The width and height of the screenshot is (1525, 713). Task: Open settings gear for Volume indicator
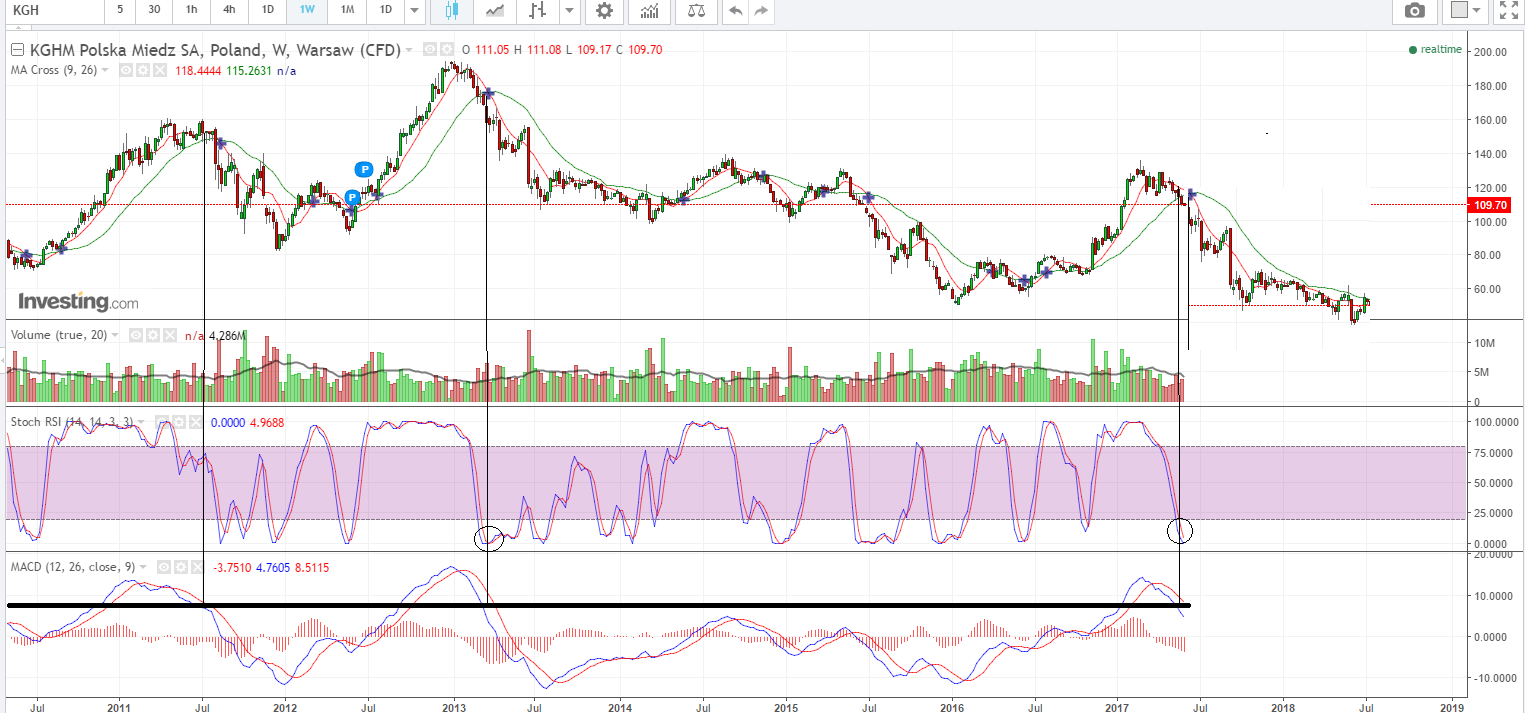coord(153,335)
